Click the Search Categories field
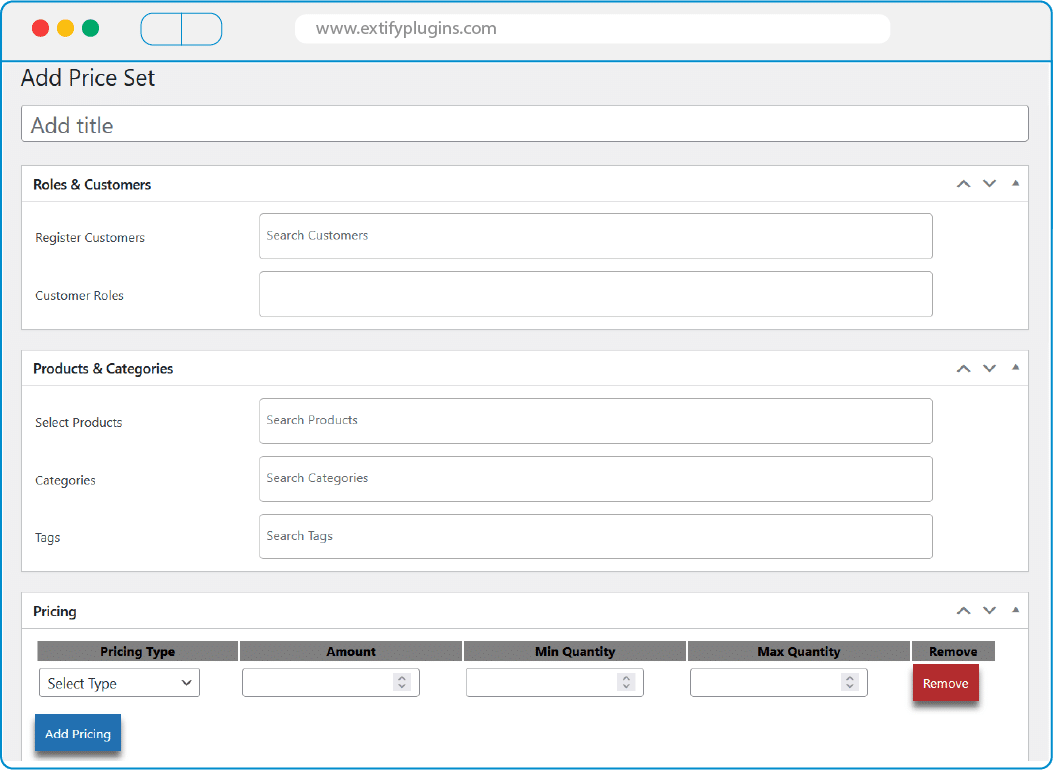Viewport: 1053px width, 770px height. 595,479
